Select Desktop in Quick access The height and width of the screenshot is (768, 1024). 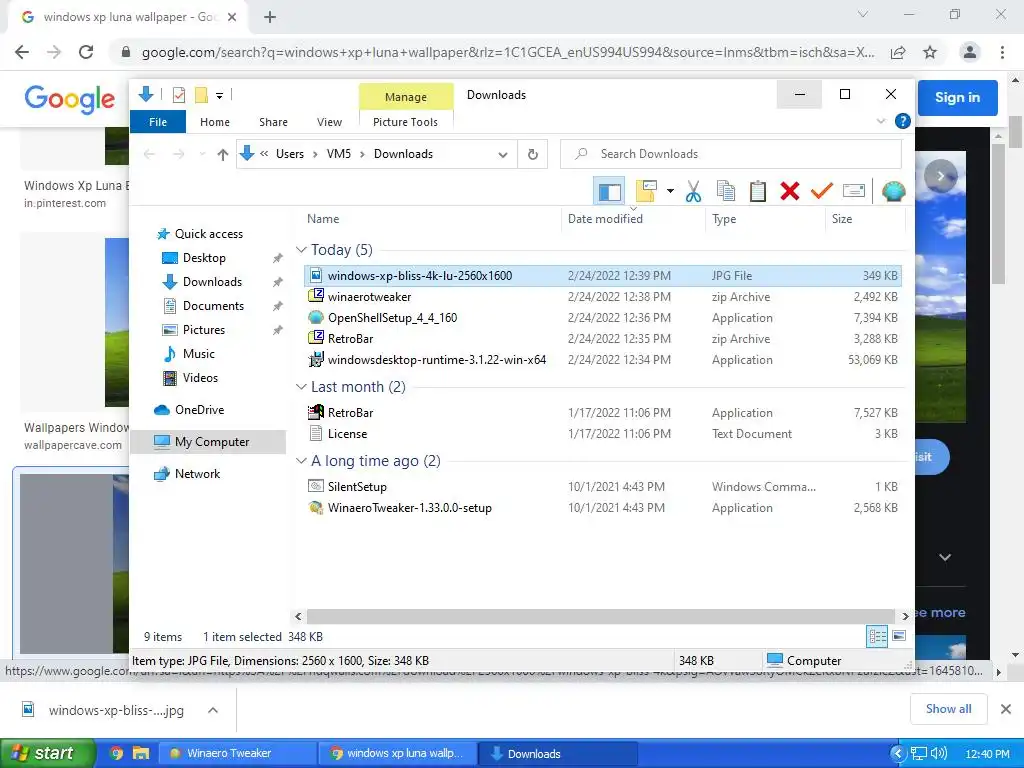[204, 258]
